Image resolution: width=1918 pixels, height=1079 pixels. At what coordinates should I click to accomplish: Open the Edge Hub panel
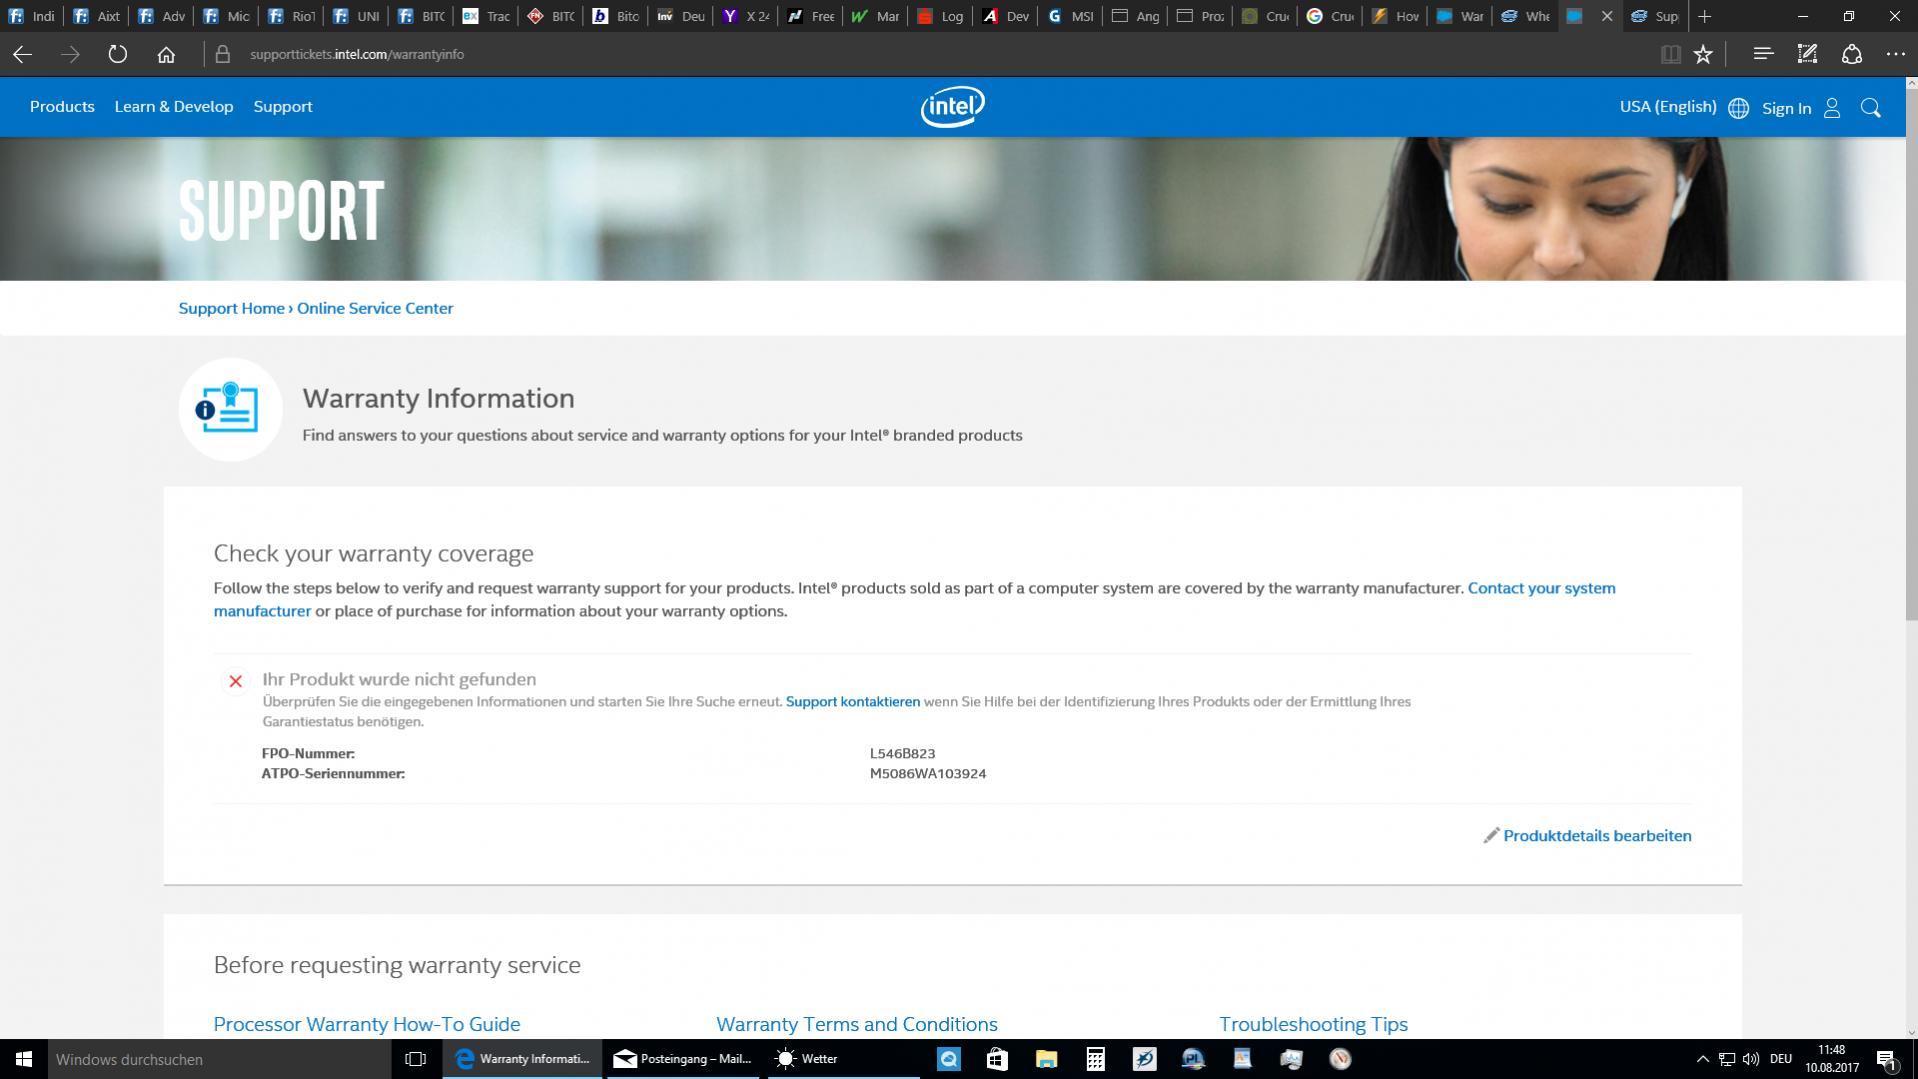pyautogui.click(x=1763, y=54)
